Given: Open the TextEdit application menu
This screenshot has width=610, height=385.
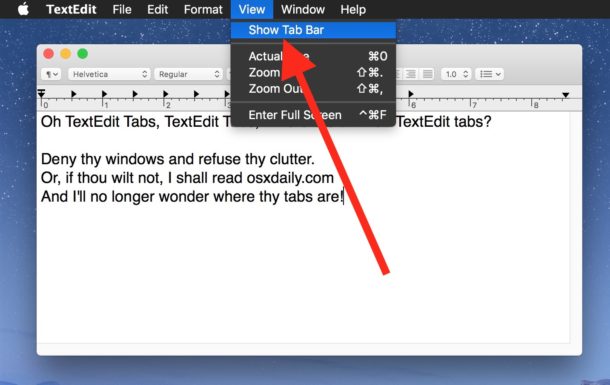Looking at the screenshot, I should [71, 9].
